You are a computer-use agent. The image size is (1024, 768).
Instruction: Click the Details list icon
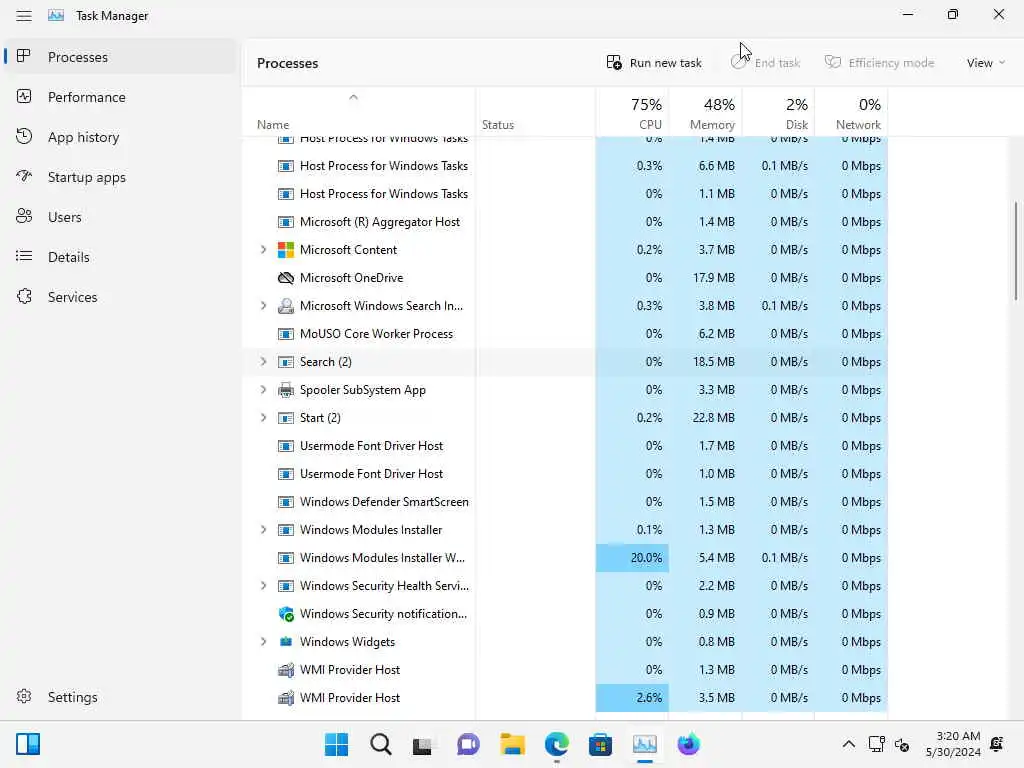tap(24, 256)
